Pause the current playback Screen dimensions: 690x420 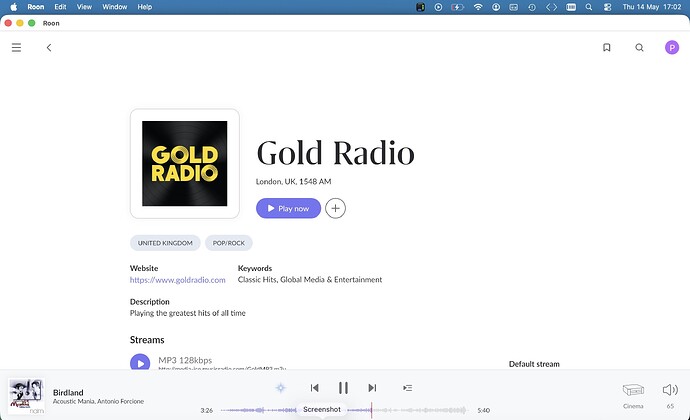(x=343, y=388)
